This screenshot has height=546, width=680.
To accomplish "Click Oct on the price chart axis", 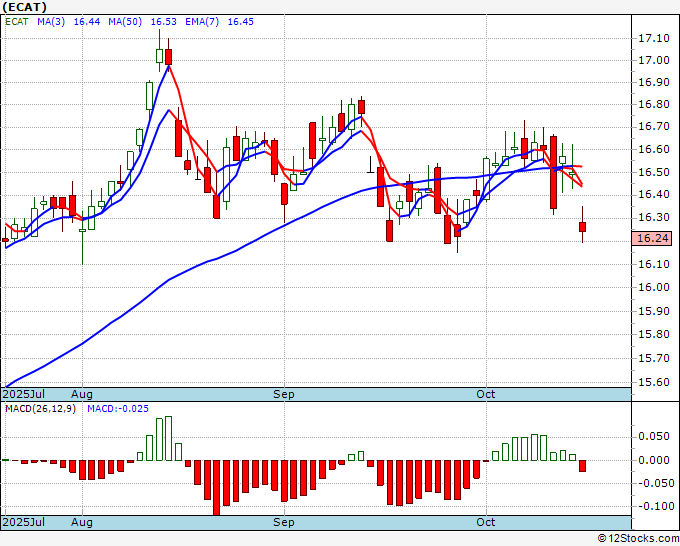I will point(486,394).
